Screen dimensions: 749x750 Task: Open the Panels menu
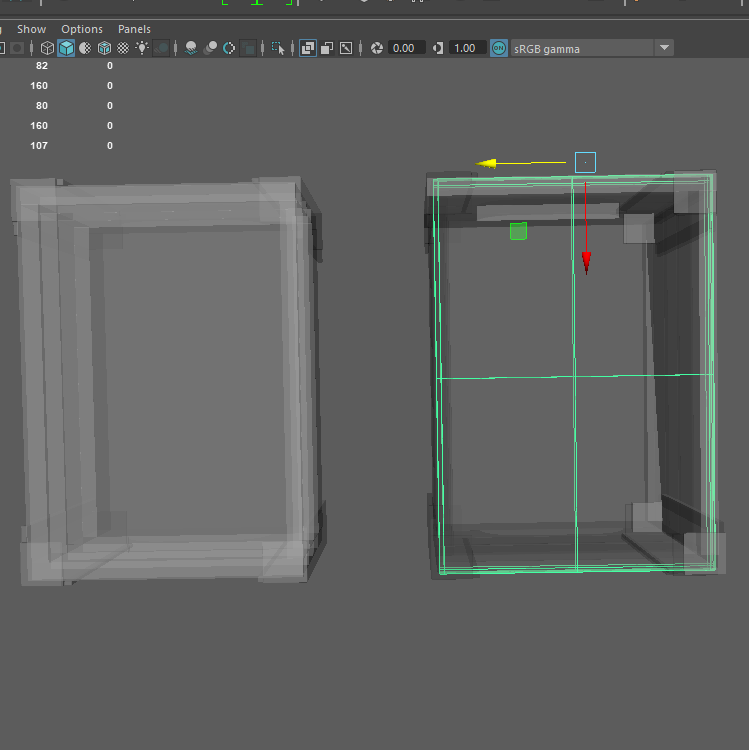point(134,29)
